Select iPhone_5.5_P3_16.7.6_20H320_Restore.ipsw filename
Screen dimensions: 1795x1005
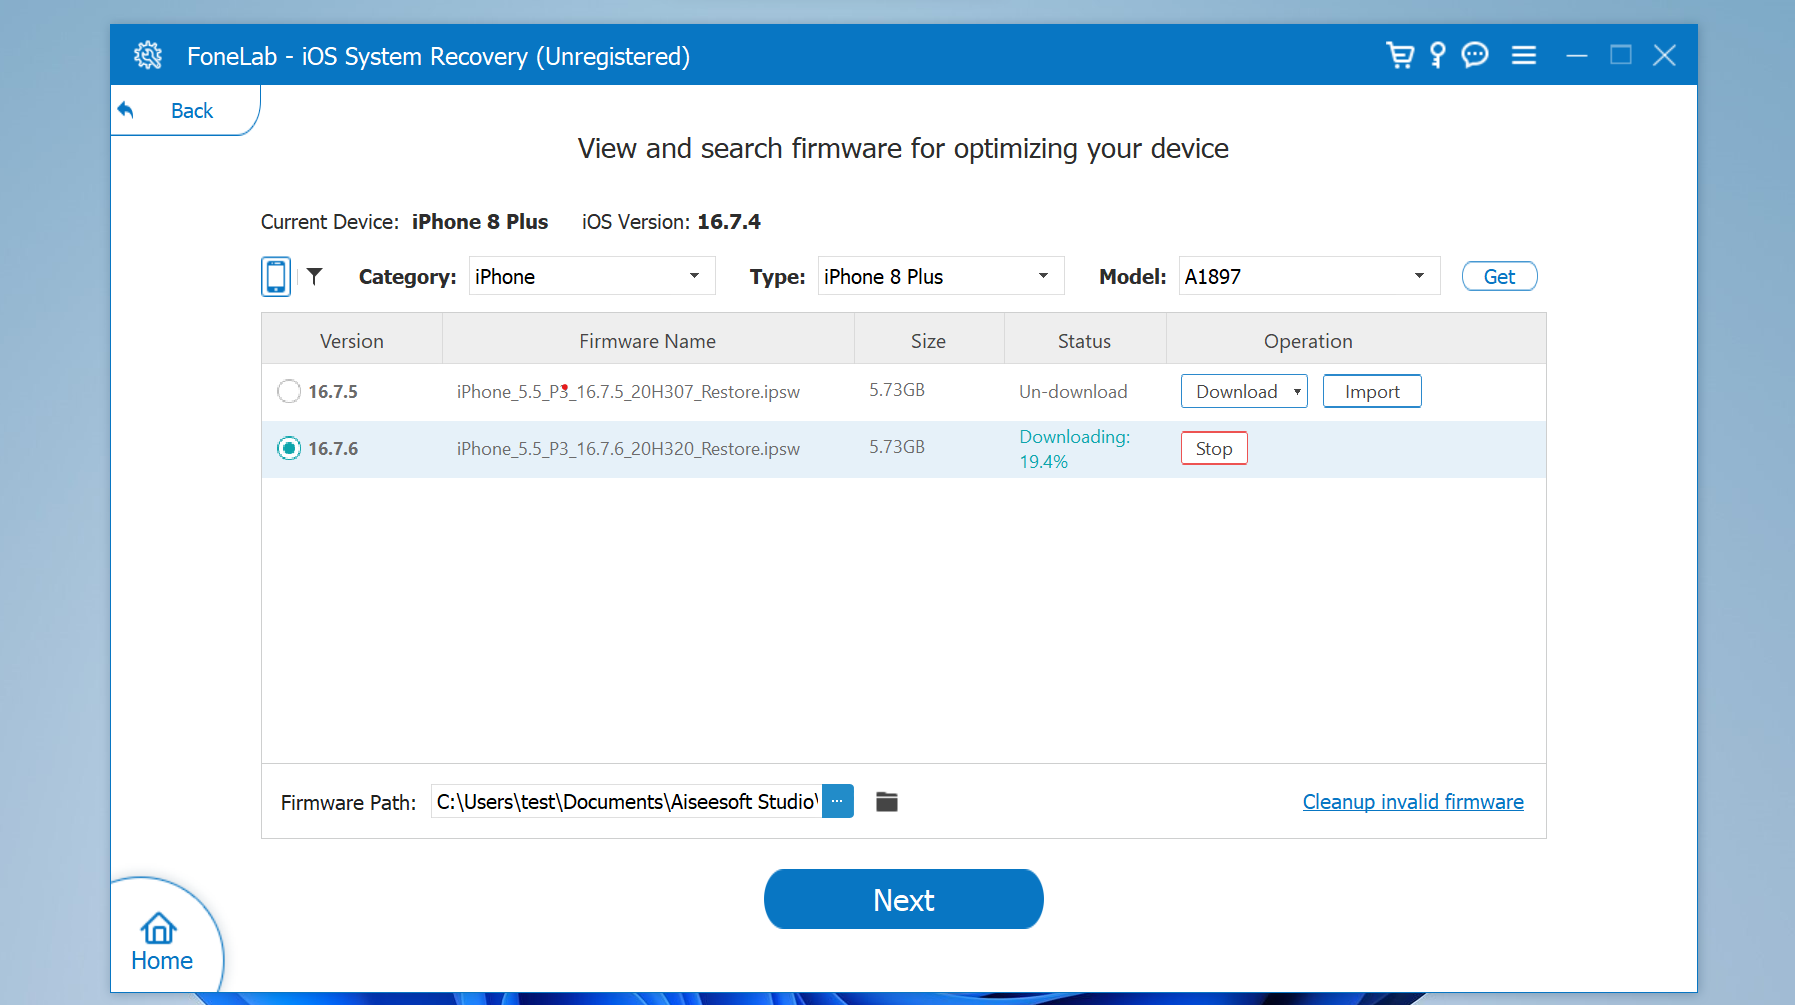[x=628, y=448]
